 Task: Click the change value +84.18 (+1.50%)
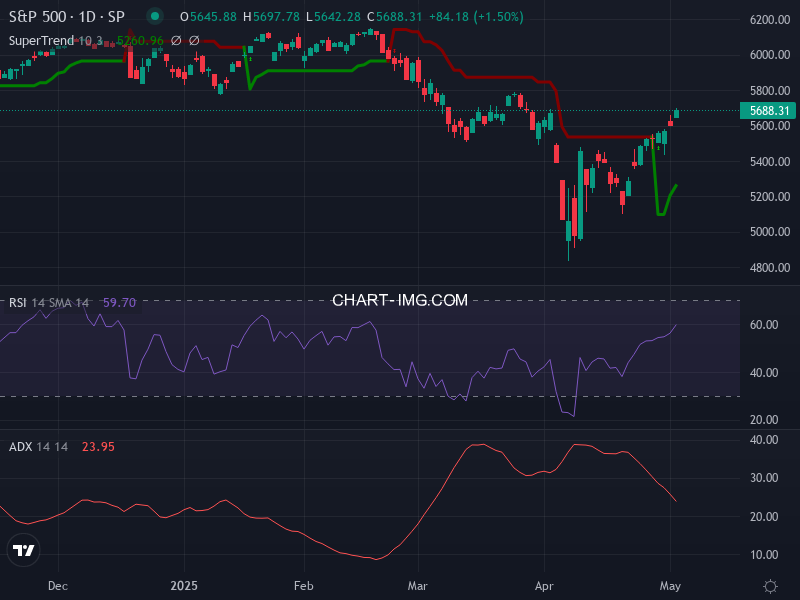point(476,17)
